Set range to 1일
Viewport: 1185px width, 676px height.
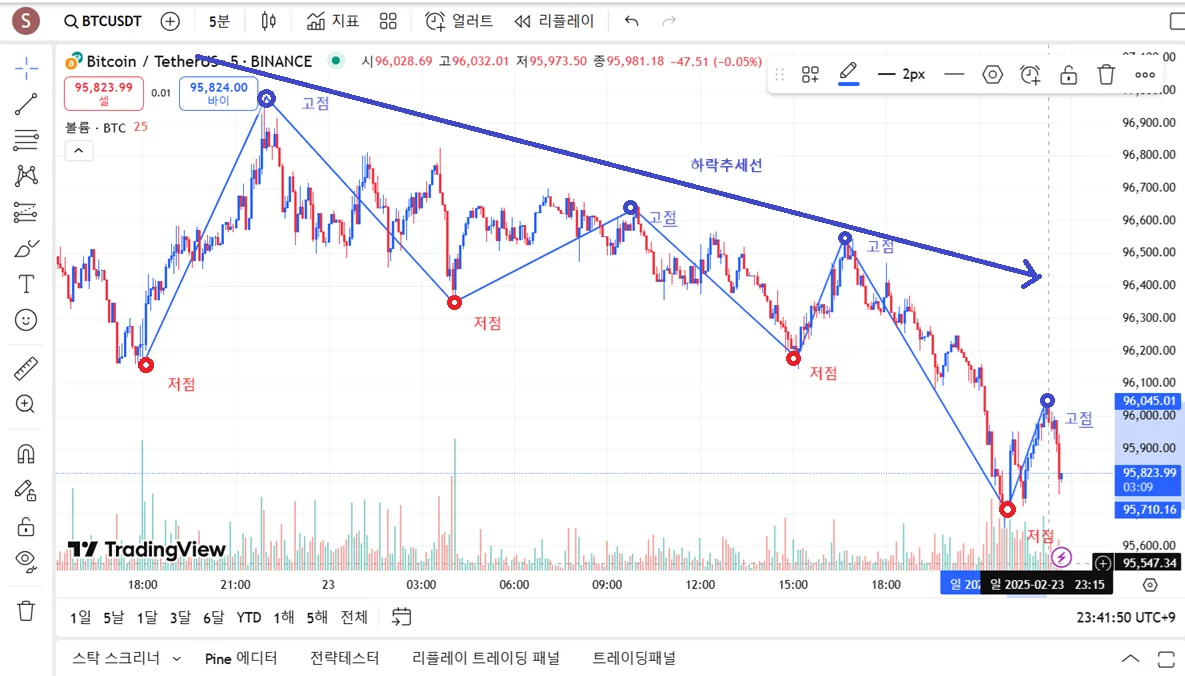[80, 618]
